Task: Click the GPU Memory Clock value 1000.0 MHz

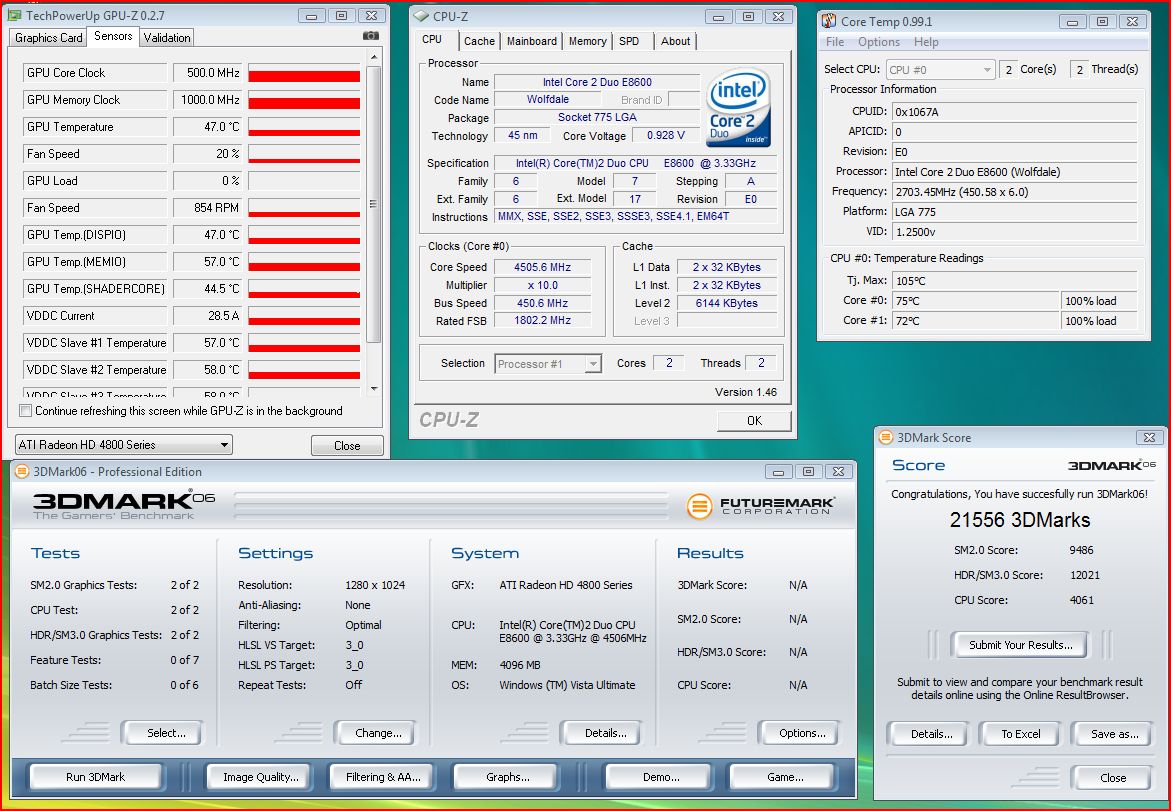Action: pyautogui.click(x=207, y=100)
